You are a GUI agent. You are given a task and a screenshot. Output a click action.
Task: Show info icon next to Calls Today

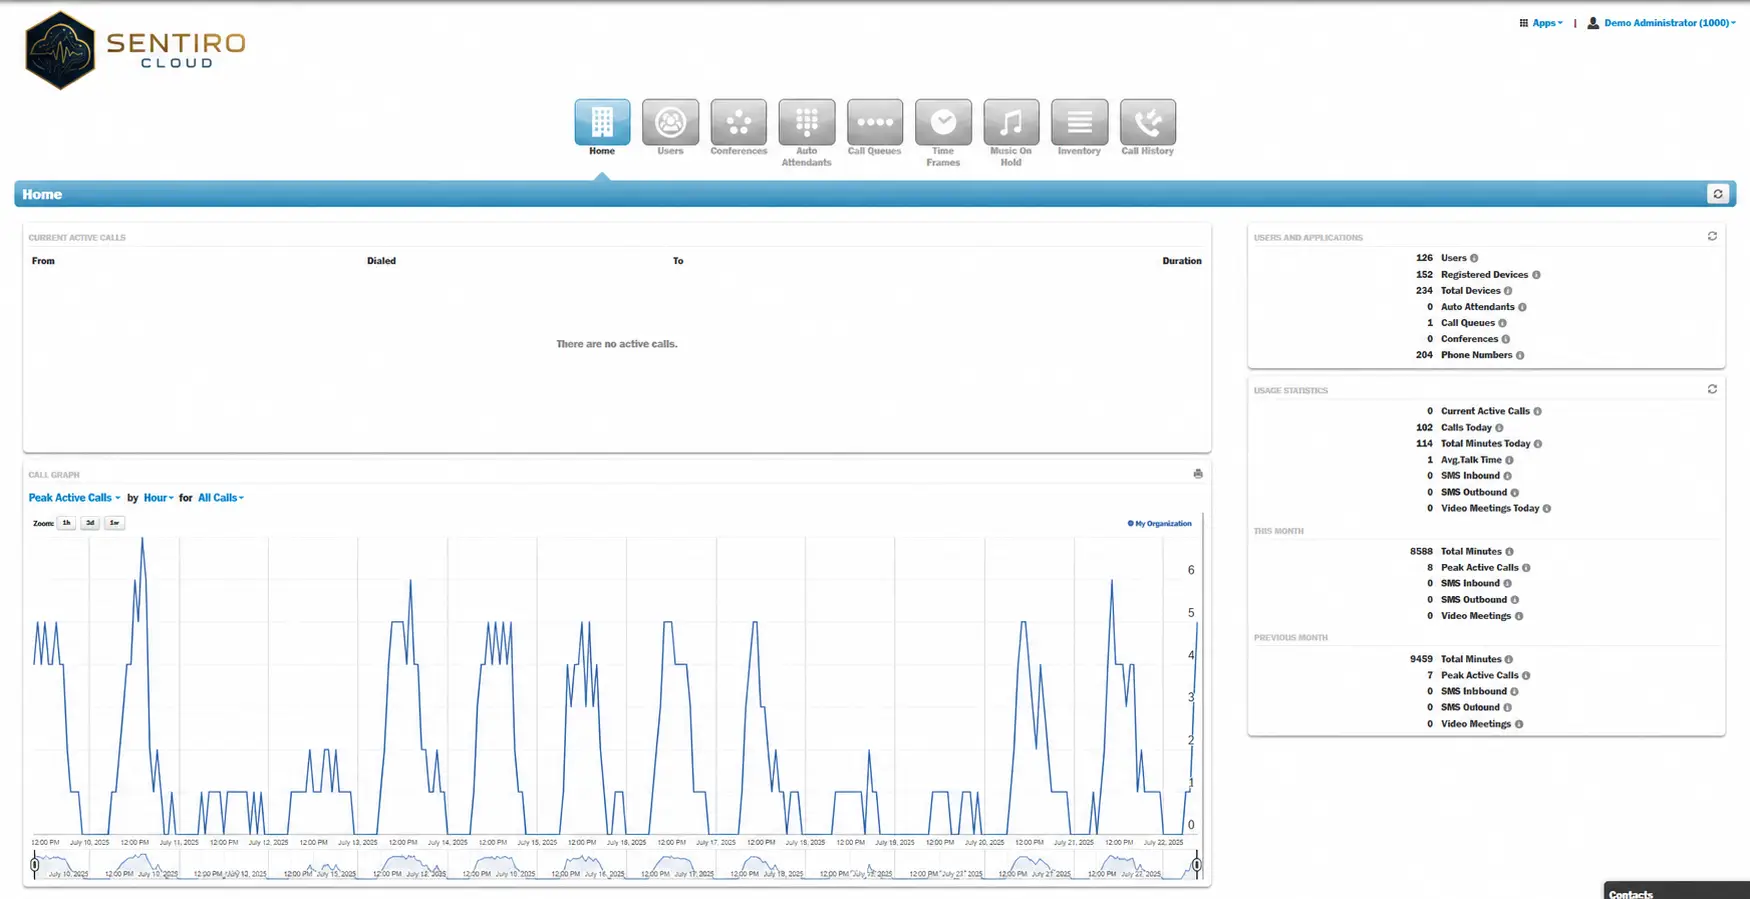1499,428
